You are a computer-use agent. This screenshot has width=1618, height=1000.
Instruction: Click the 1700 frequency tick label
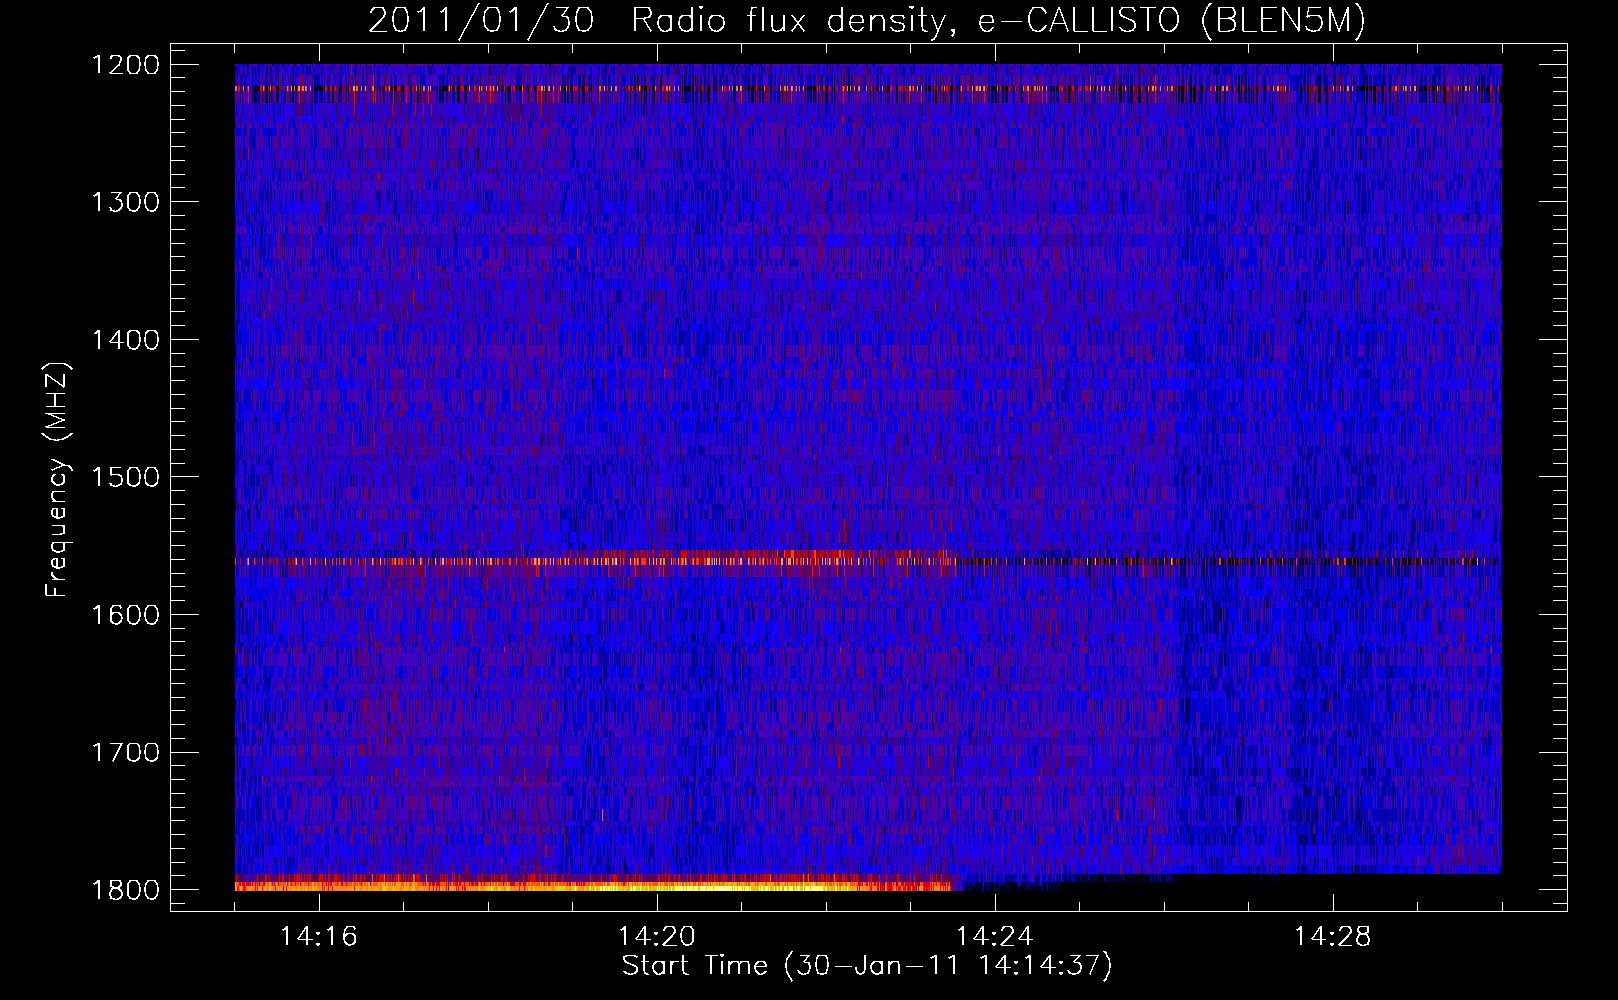click(x=125, y=752)
